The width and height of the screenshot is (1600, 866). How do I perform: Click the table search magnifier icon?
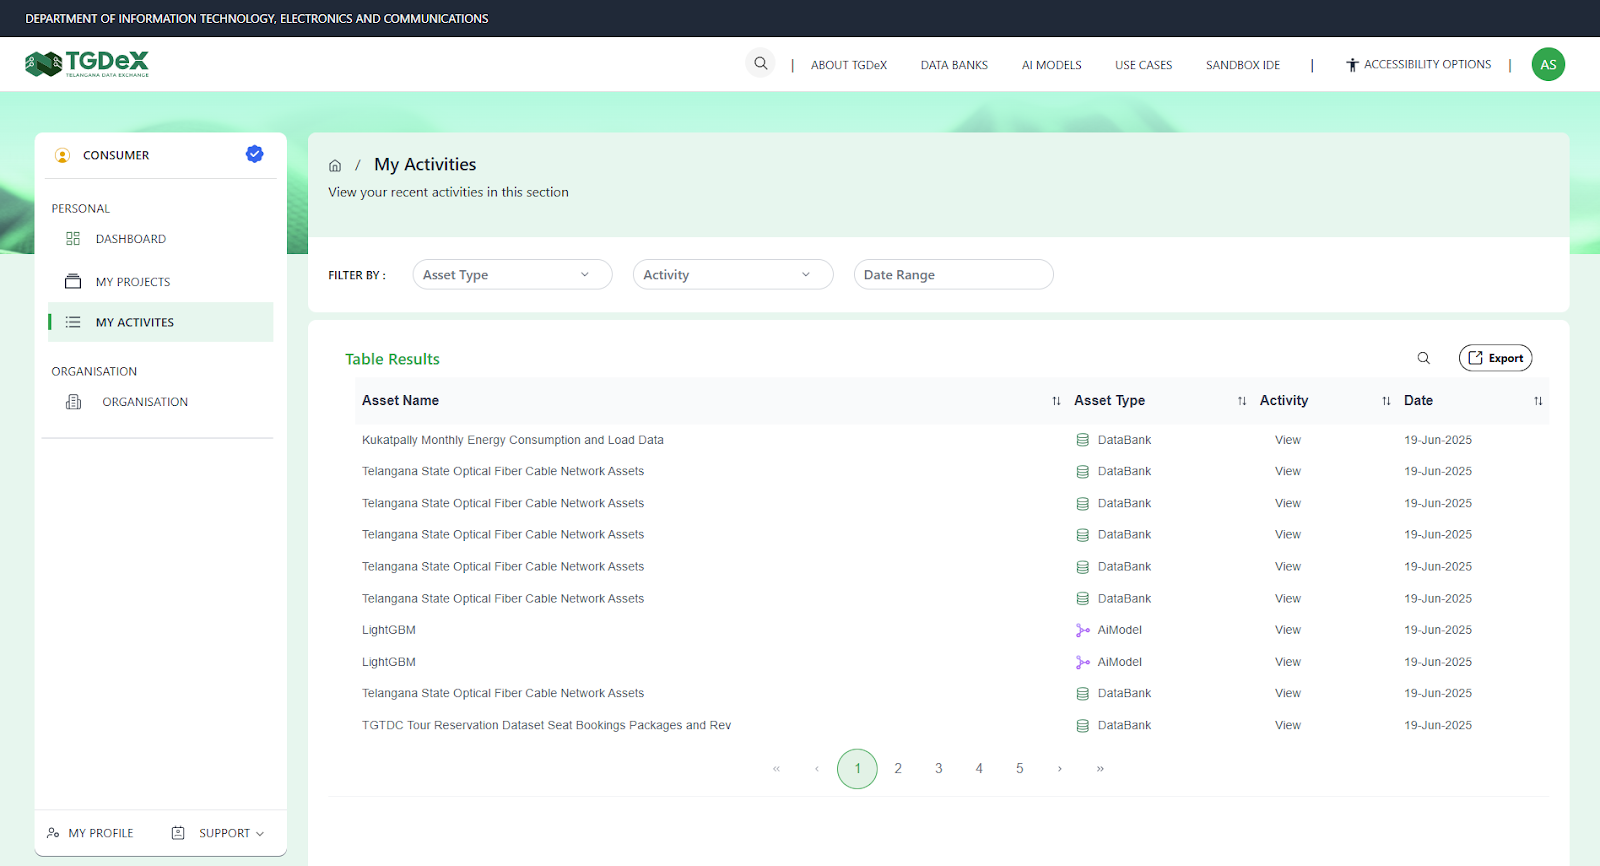tap(1423, 358)
